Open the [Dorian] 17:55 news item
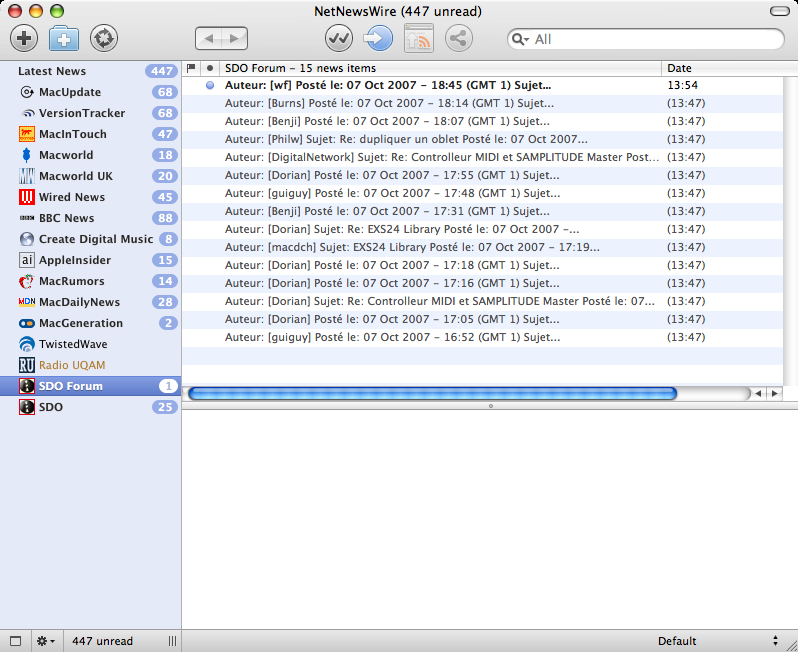This screenshot has height=652, width=798. click(x=482, y=175)
